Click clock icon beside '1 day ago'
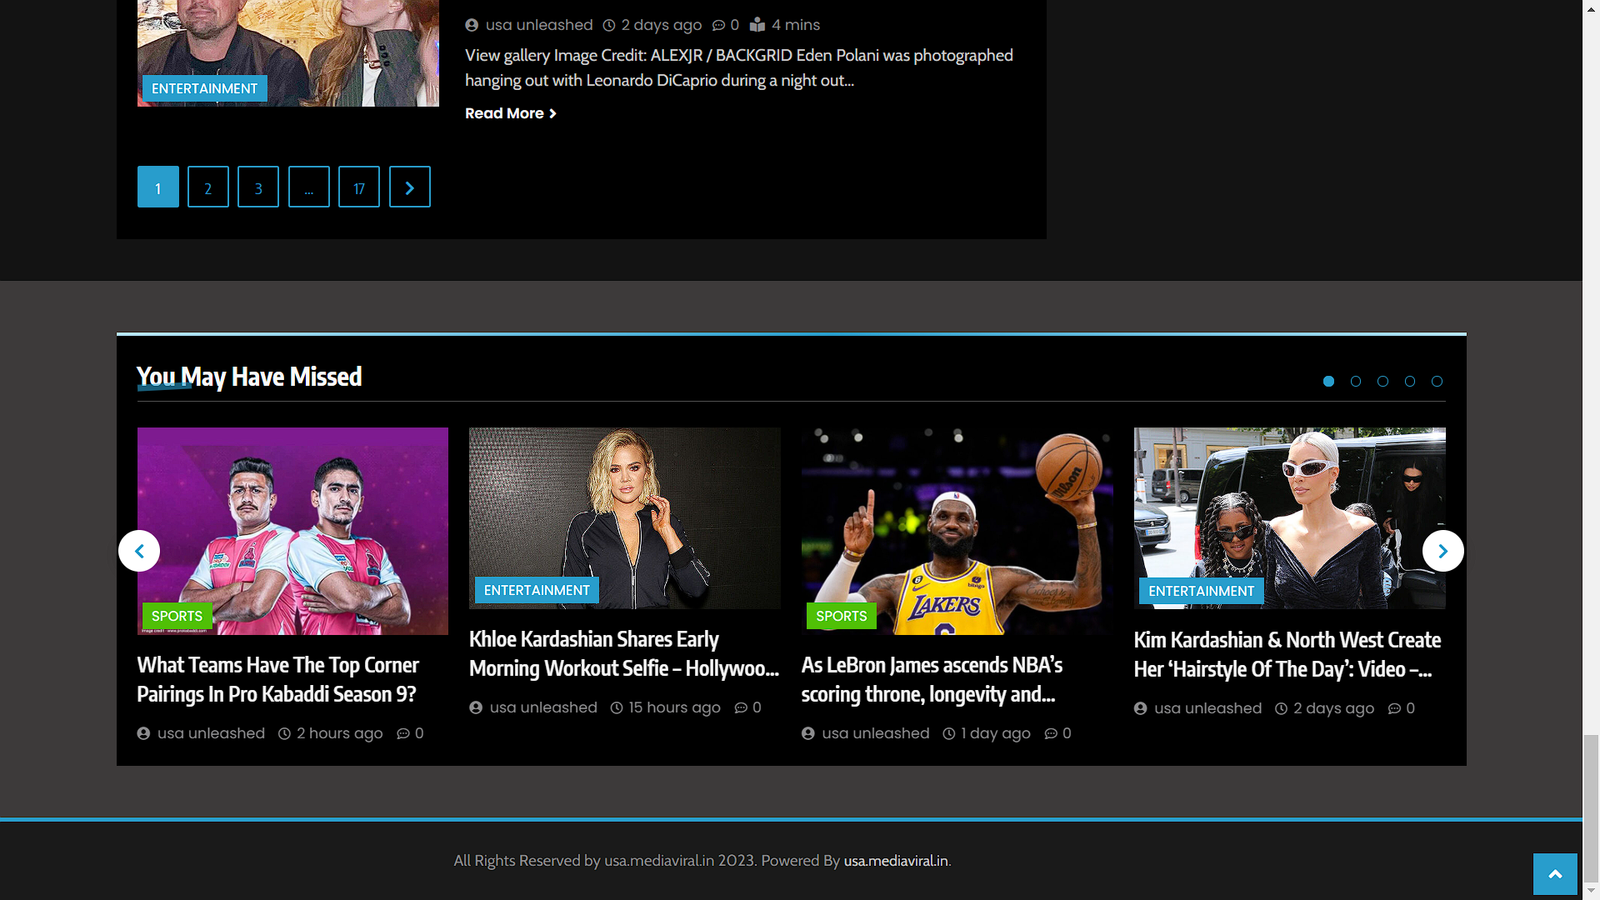Image resolution: width=1600 pixels, height=900 pixels. pyautogui.click(x=949, y=734)
